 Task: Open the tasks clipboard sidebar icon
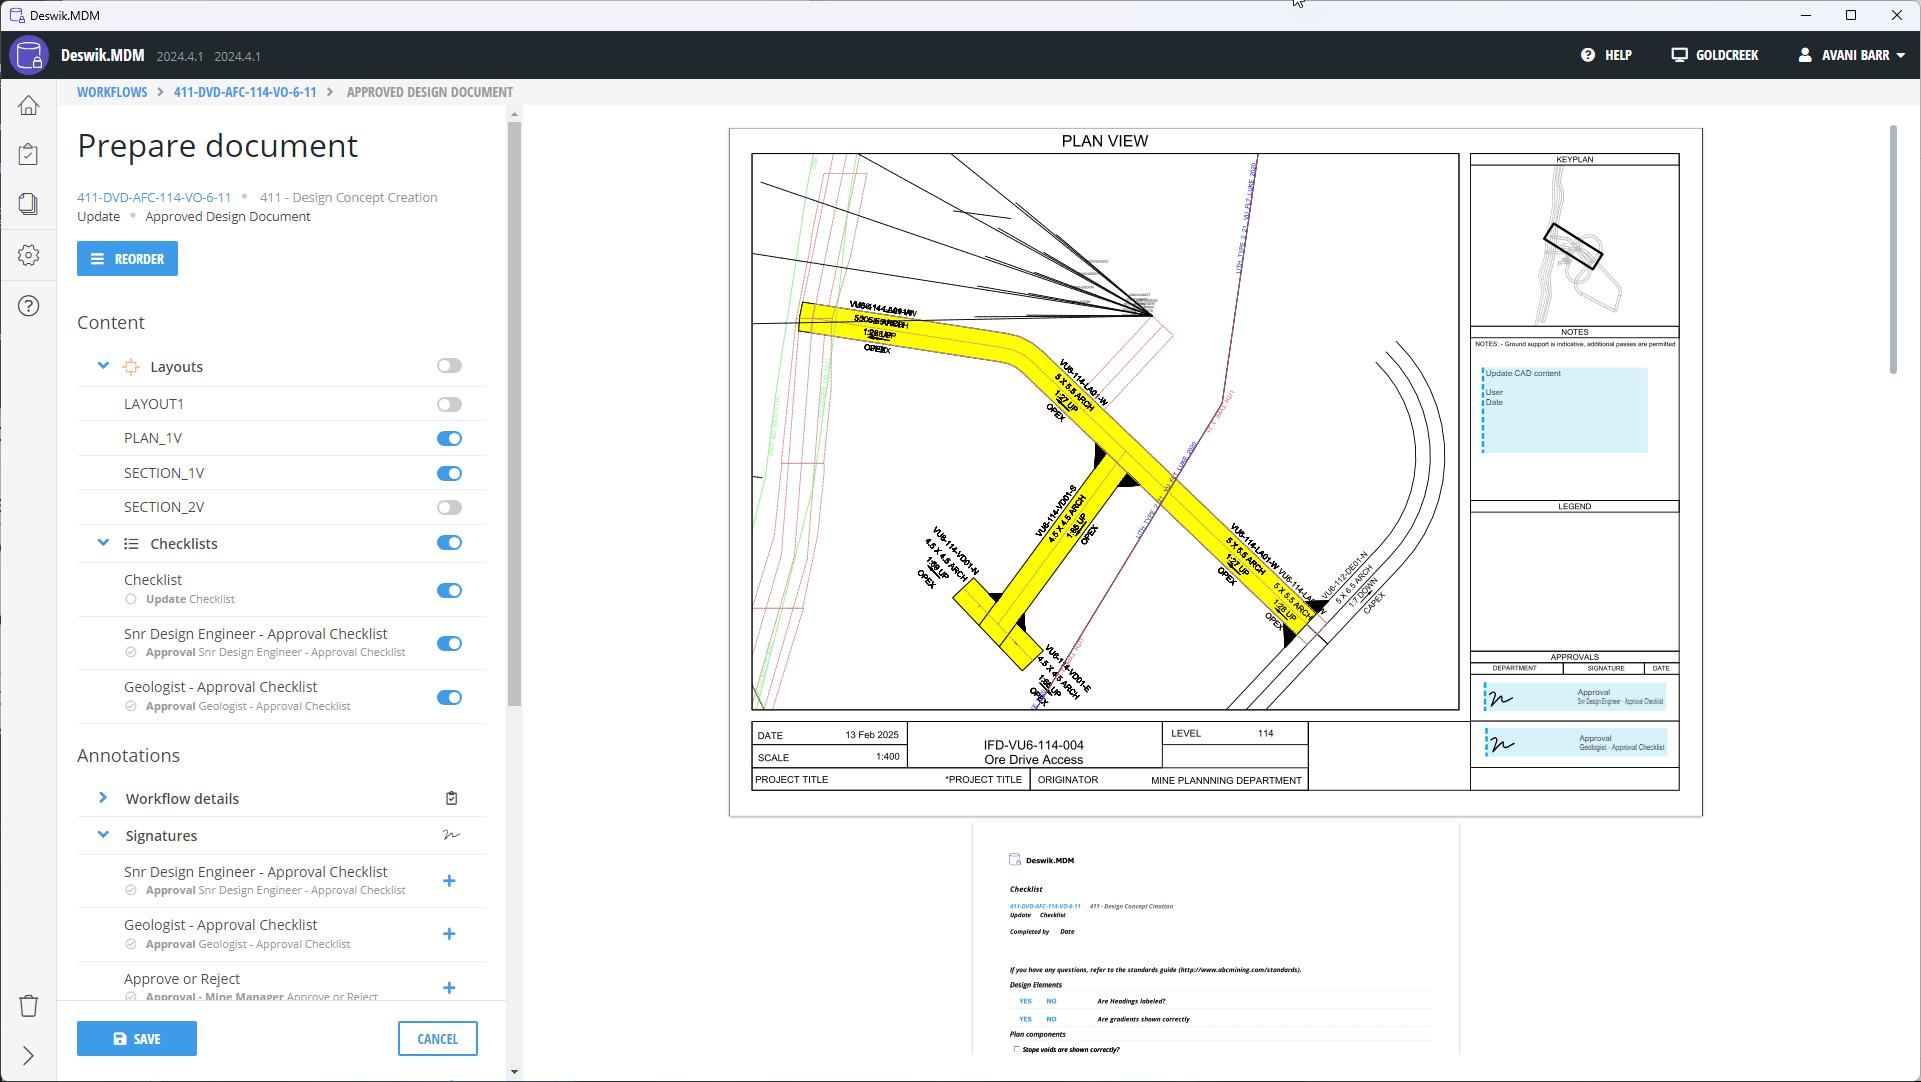(29, 155)
